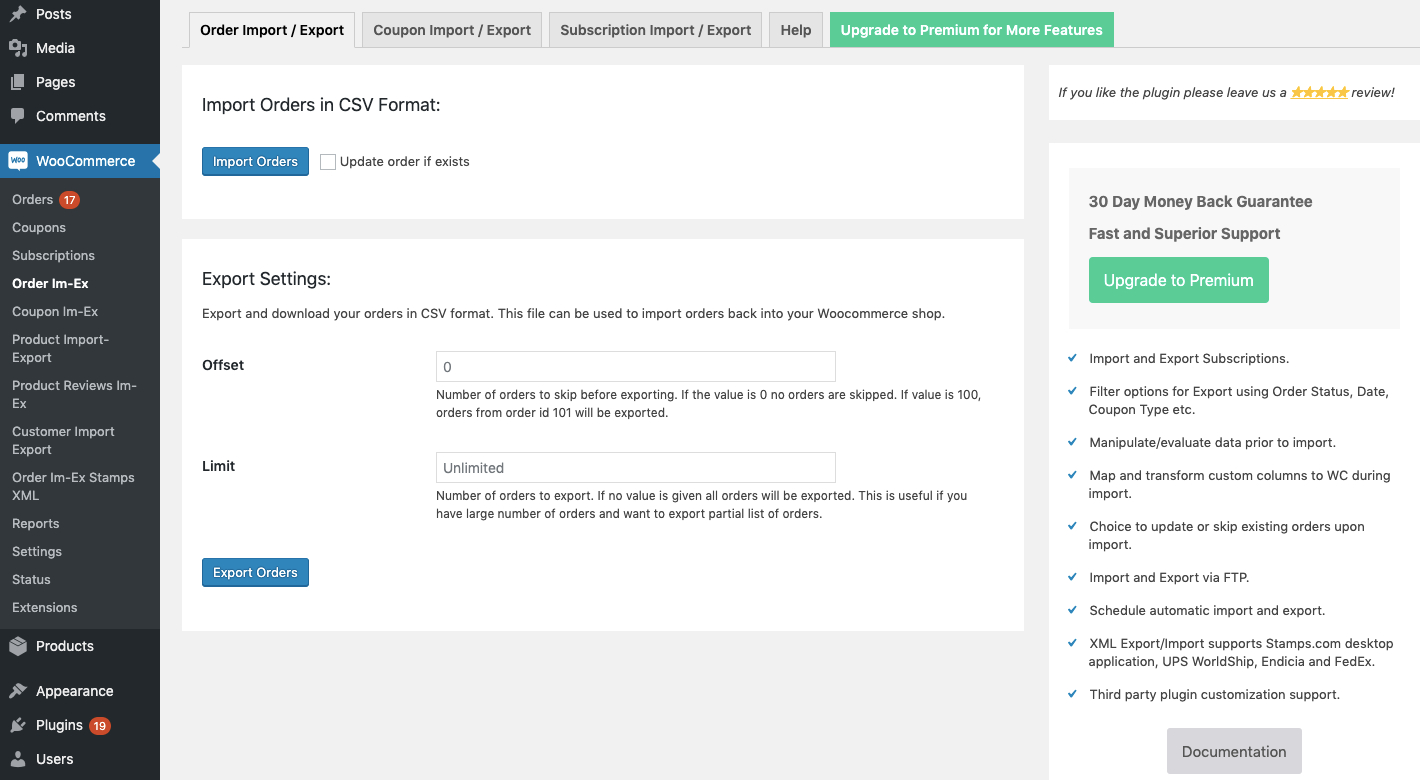Open the WooCommerce menu item
The height and width of the screenshot is (780, 1420).
(80, 161)
